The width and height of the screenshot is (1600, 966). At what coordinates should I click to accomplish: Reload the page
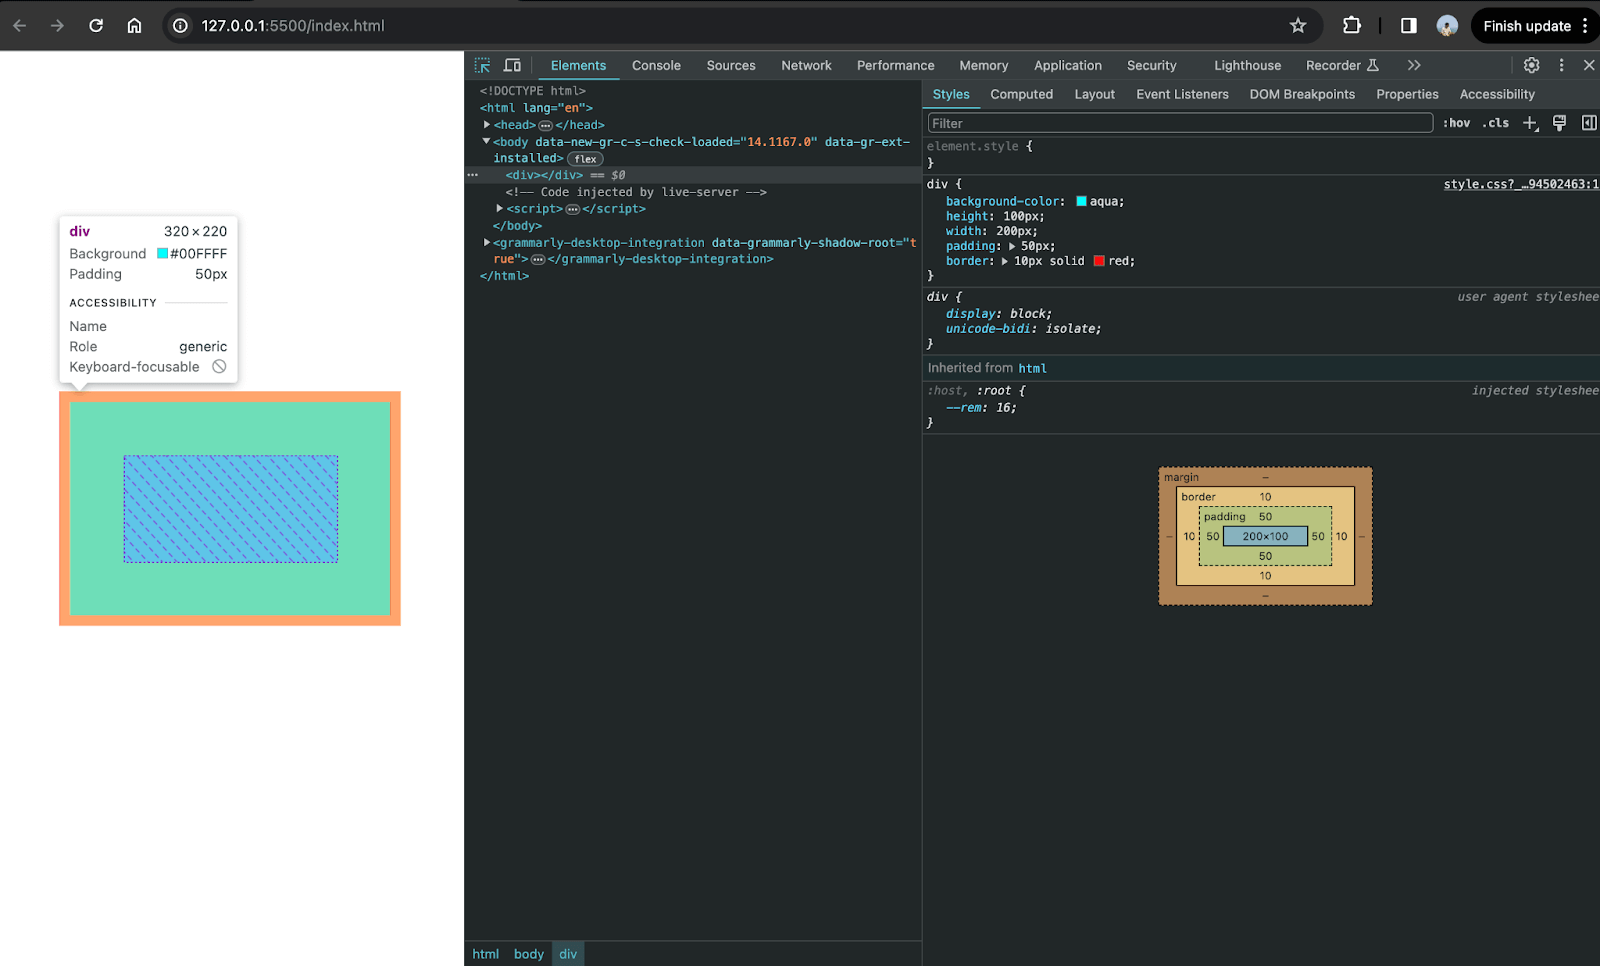(96, 26)
